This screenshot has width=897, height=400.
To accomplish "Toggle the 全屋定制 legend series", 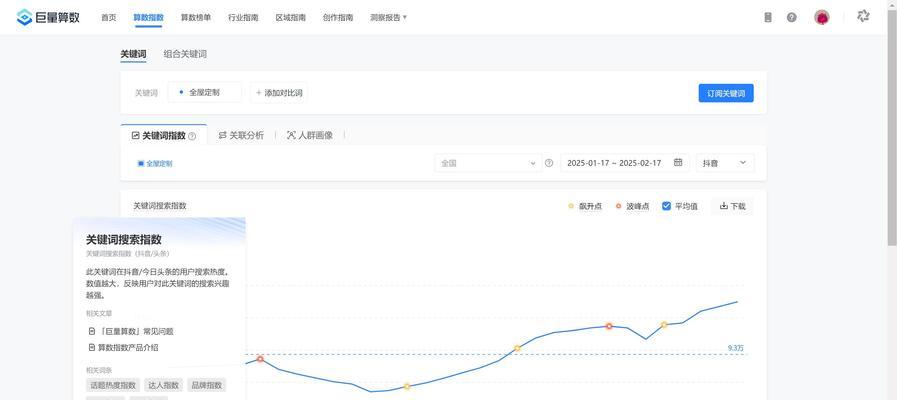I will click(x=155, y=164).
